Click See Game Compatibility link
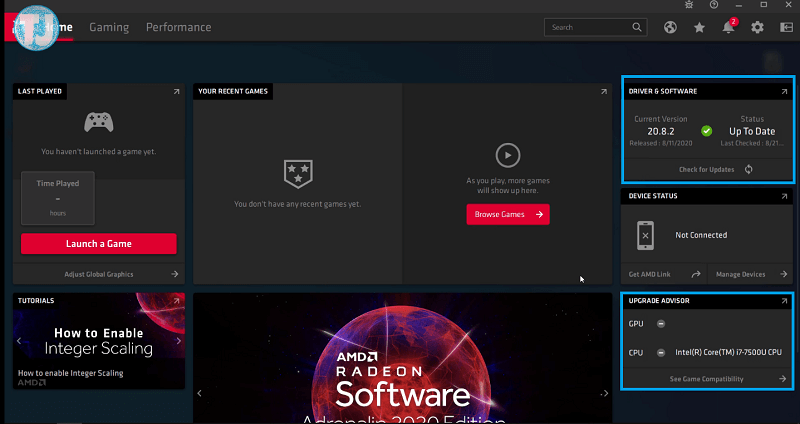Viewport: 800px width, 424px height. point(706,379)
